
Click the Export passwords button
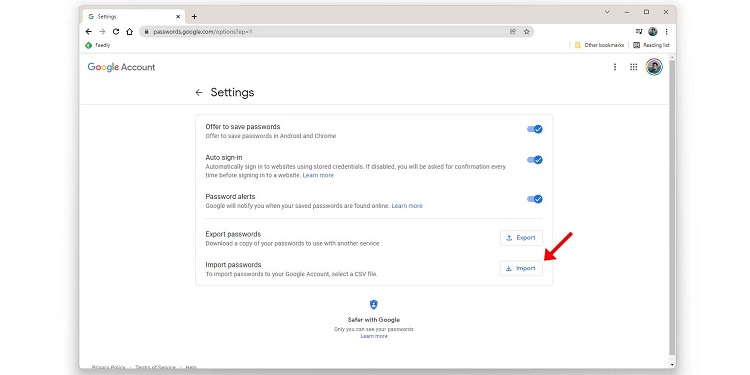521,238
